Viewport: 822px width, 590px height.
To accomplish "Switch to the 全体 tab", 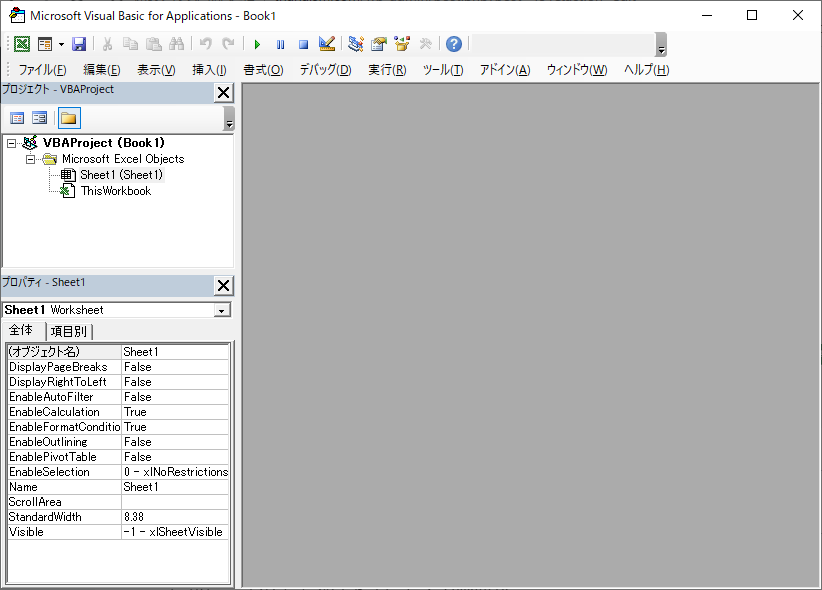I will pyautogui.click(x=21, y=330).
